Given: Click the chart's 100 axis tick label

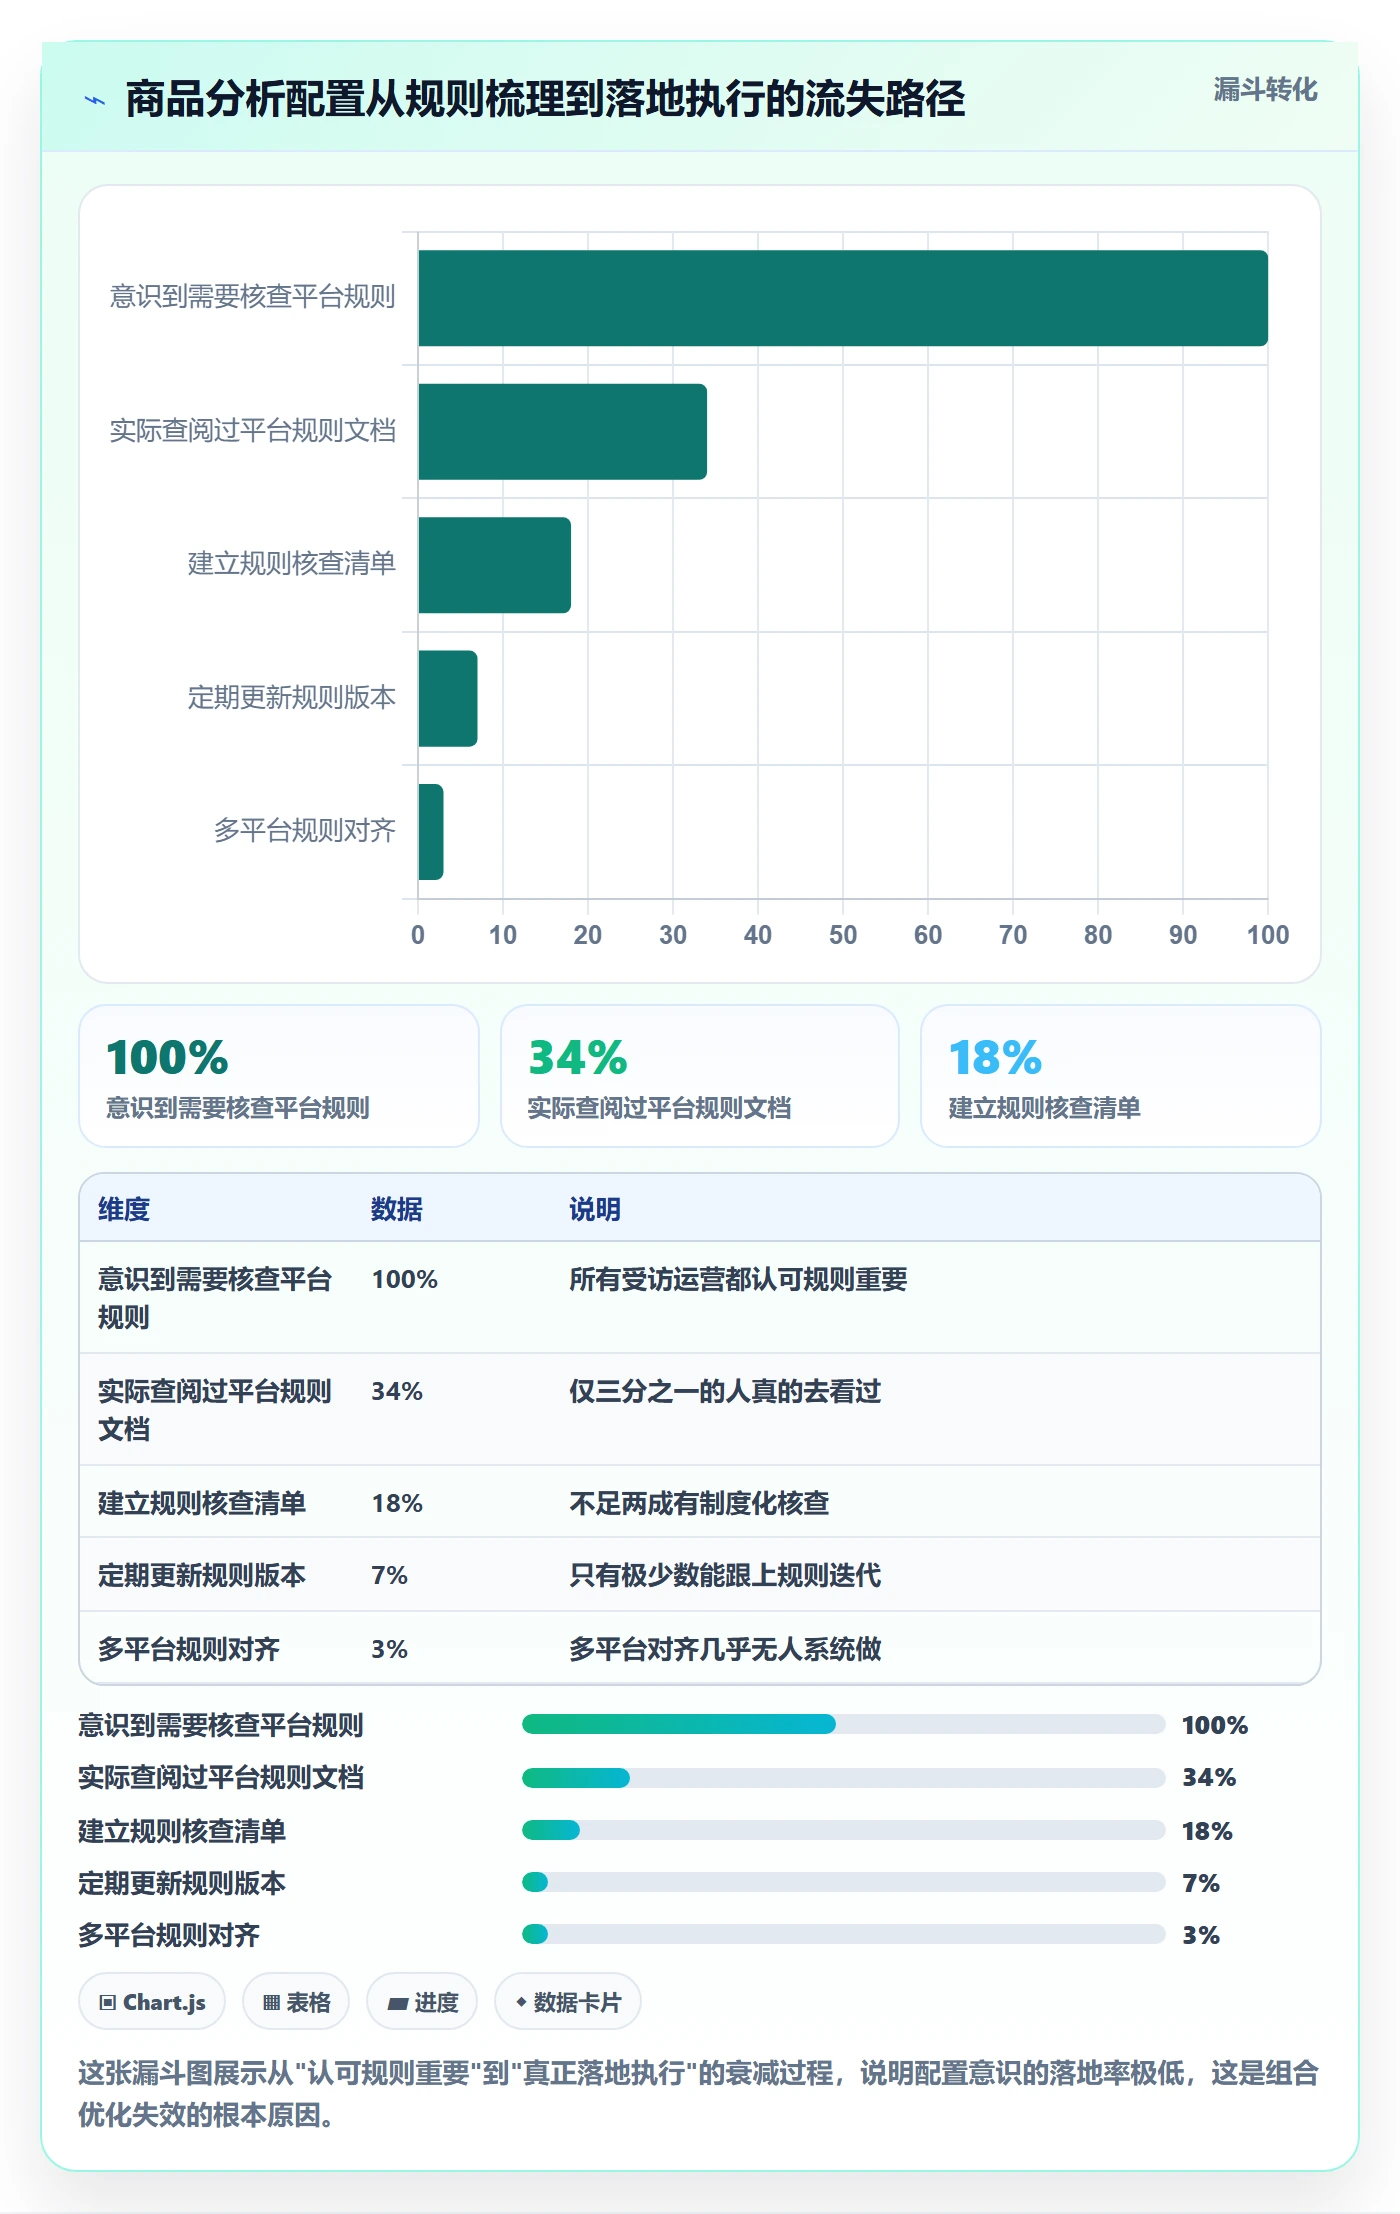Looking at the screenshot, I should coord(1268,935).
